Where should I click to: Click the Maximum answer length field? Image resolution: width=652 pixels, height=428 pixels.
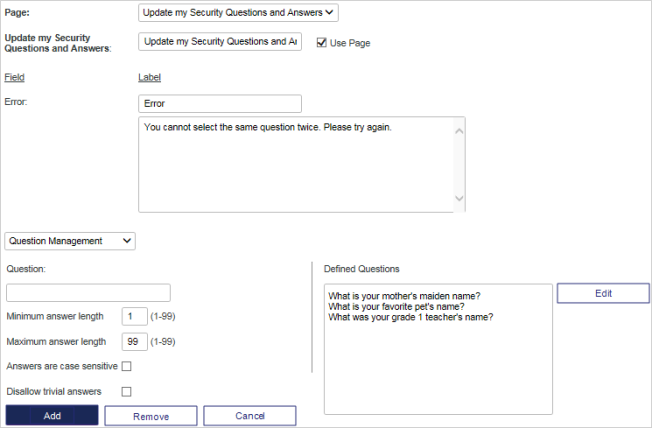pyautogui.click(x=134, y=341)
